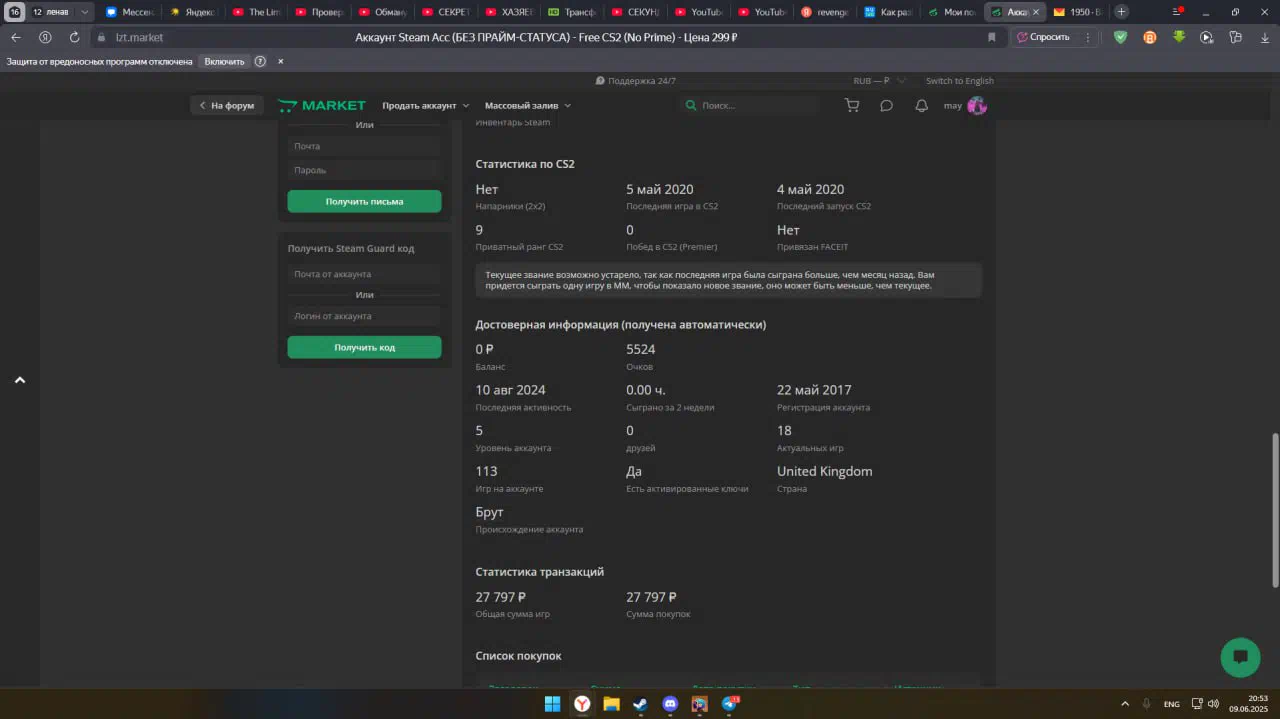Image resolution: width=1280 pixels, height=719 pixels.
Task: Click the На форум button
Action: [x=227, y=105]
